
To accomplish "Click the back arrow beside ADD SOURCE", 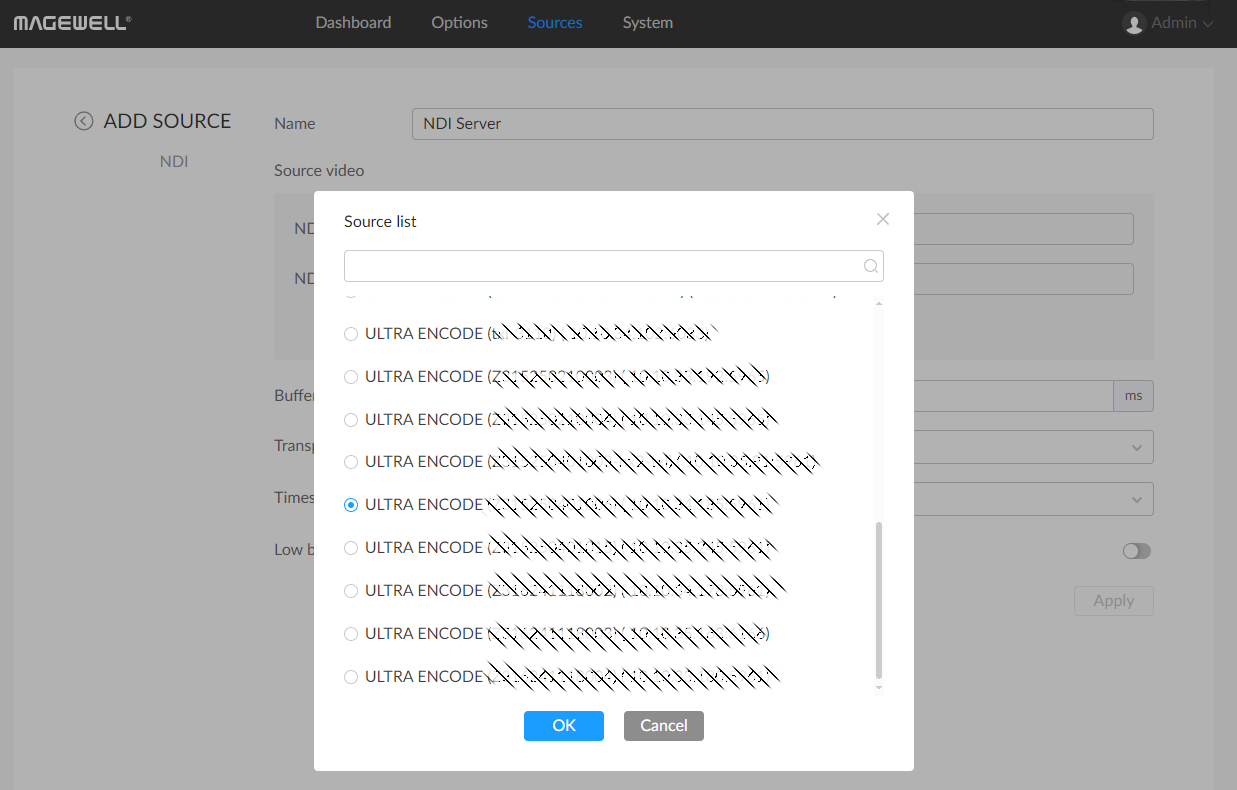I will click(83, 121).
